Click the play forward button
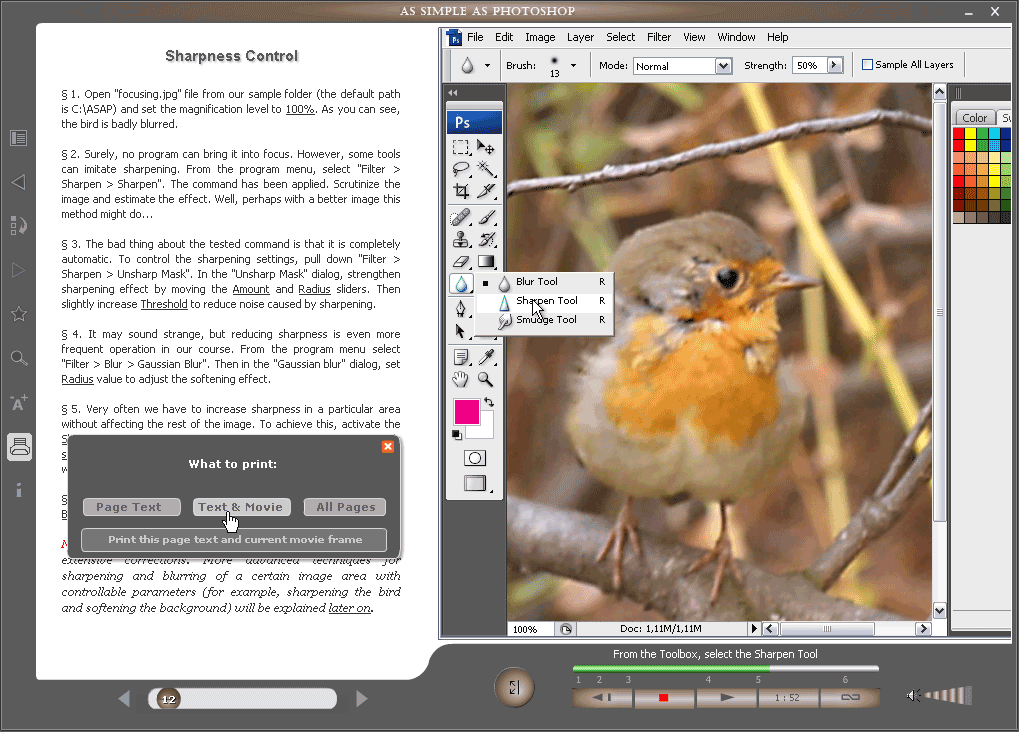This screenshot has width=1019, height=732. [727, 698]
